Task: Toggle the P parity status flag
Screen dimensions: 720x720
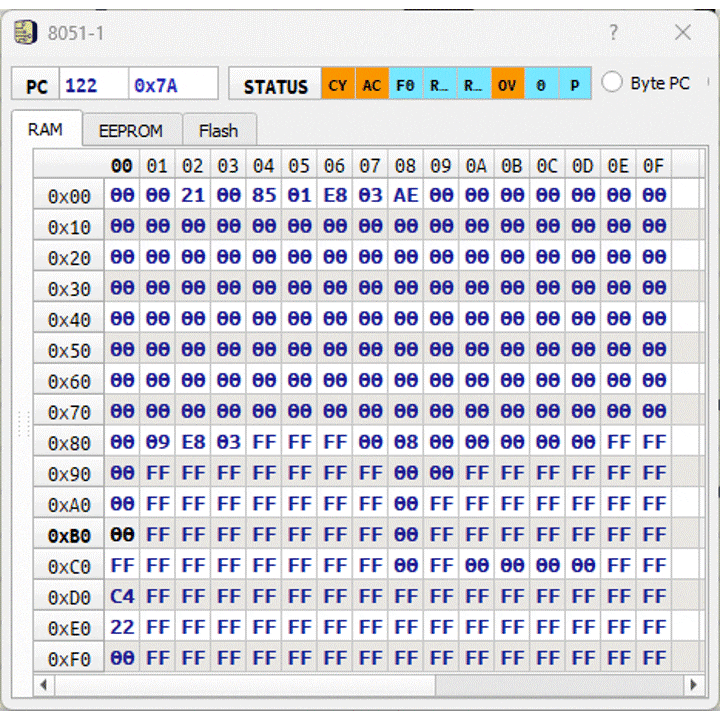Action: 575,84
